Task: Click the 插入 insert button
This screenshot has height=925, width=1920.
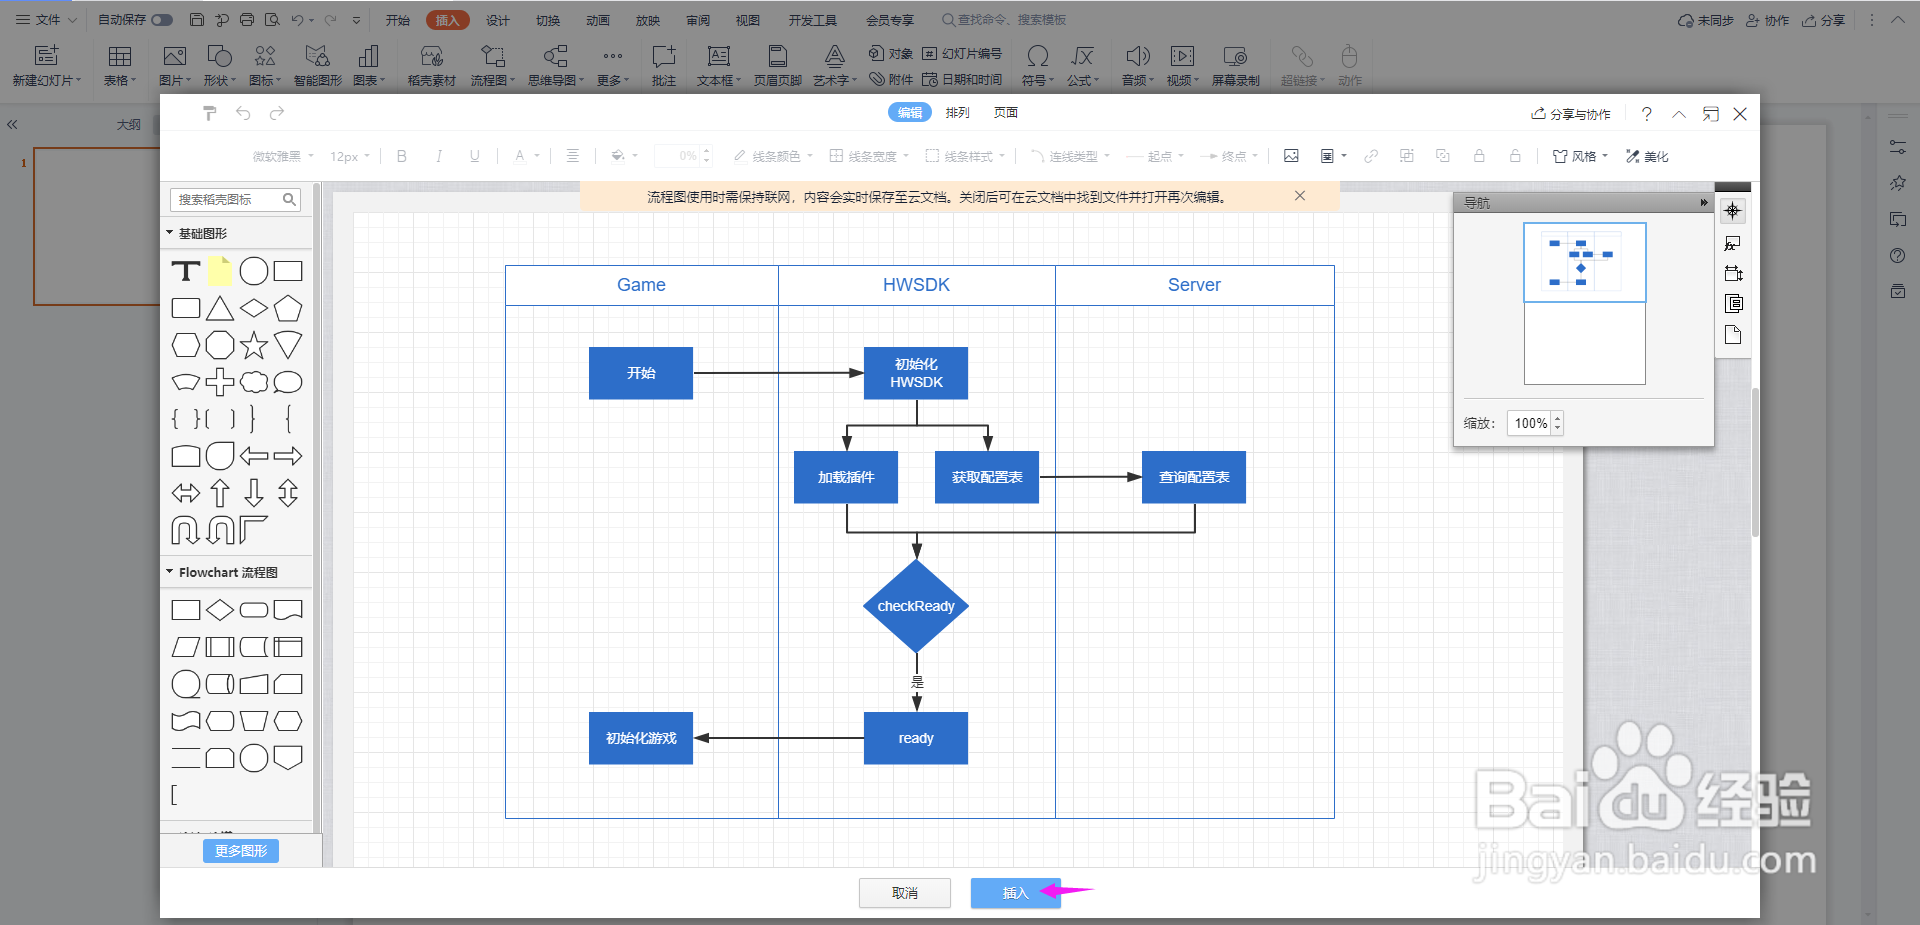Action: 1015,893
